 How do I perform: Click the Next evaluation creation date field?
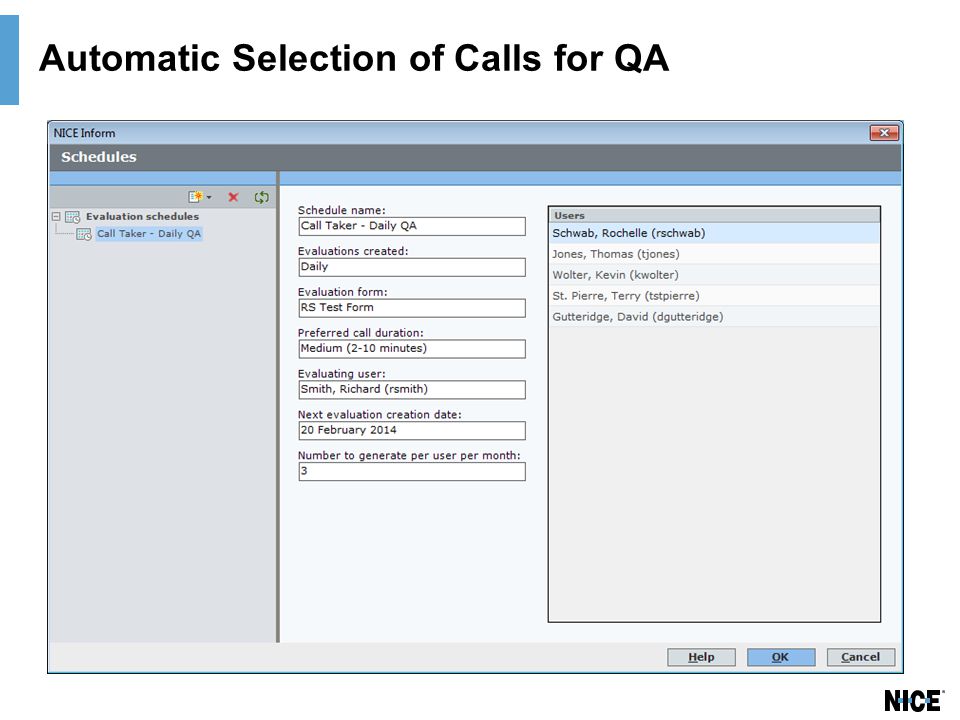click(412, 430)
